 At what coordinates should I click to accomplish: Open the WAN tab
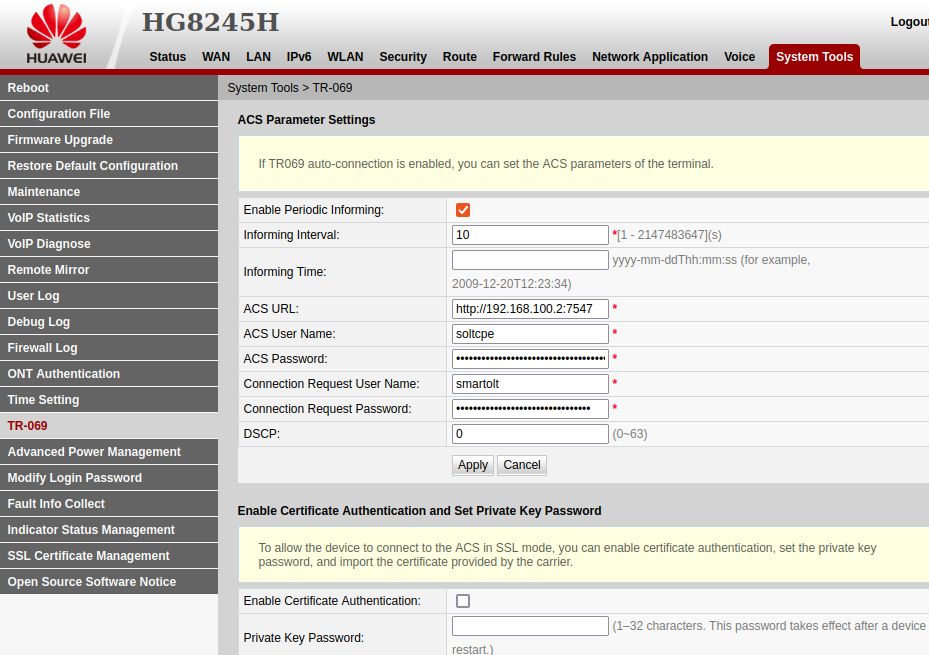pos(216,57)
